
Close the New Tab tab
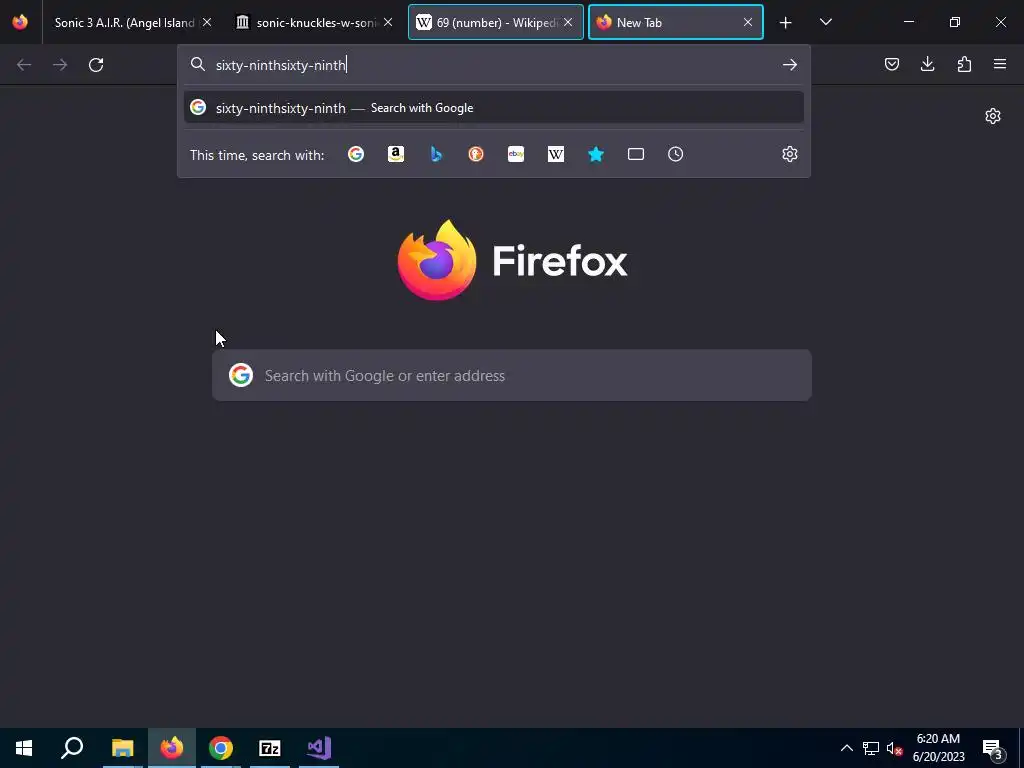748,22
